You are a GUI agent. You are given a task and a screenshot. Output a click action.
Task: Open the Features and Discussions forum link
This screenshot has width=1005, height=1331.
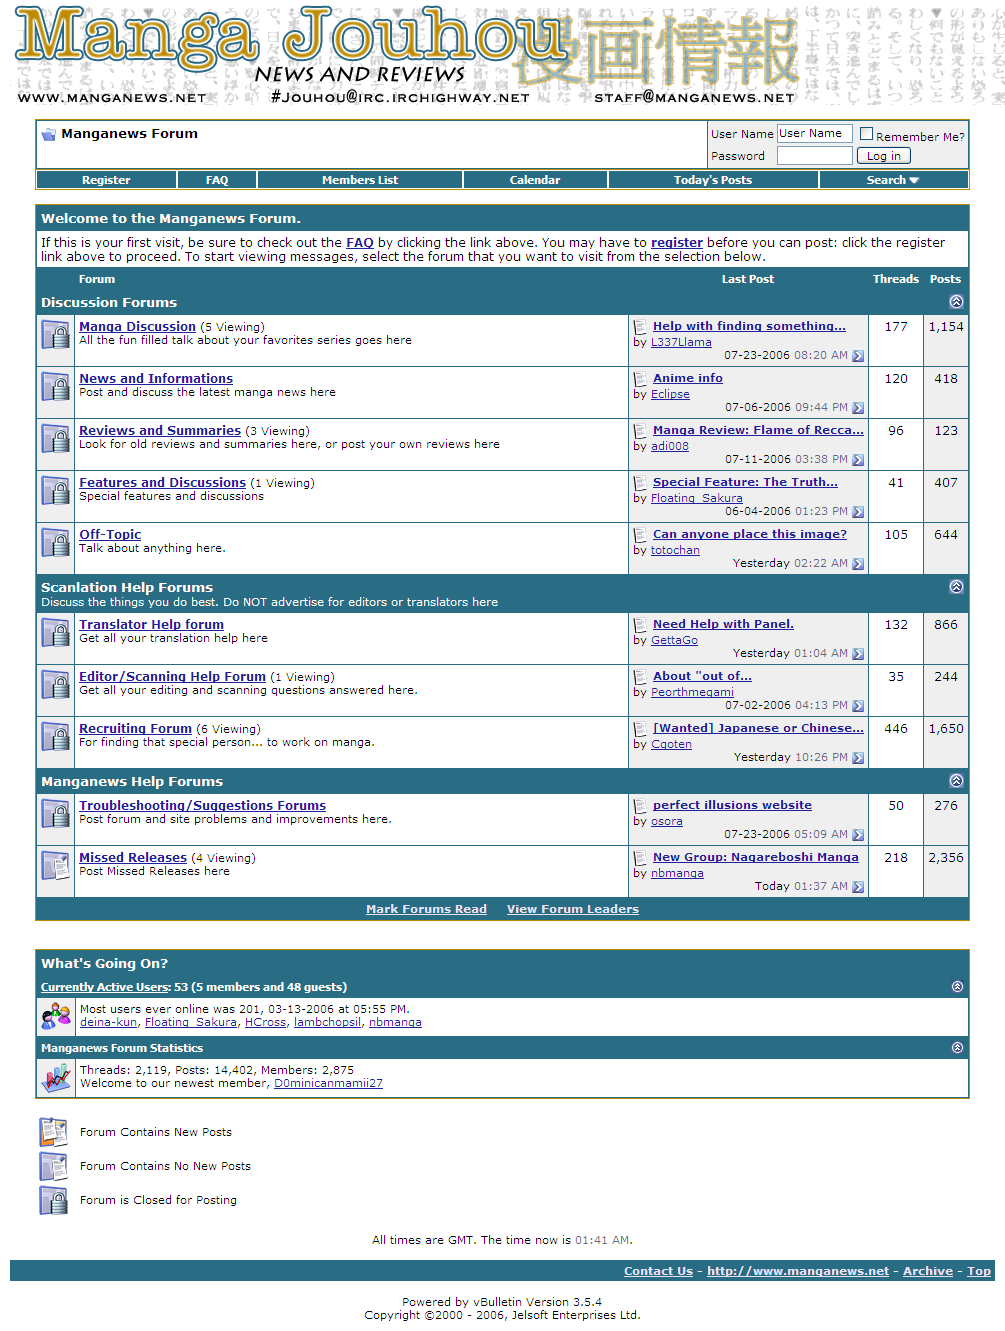163,483
